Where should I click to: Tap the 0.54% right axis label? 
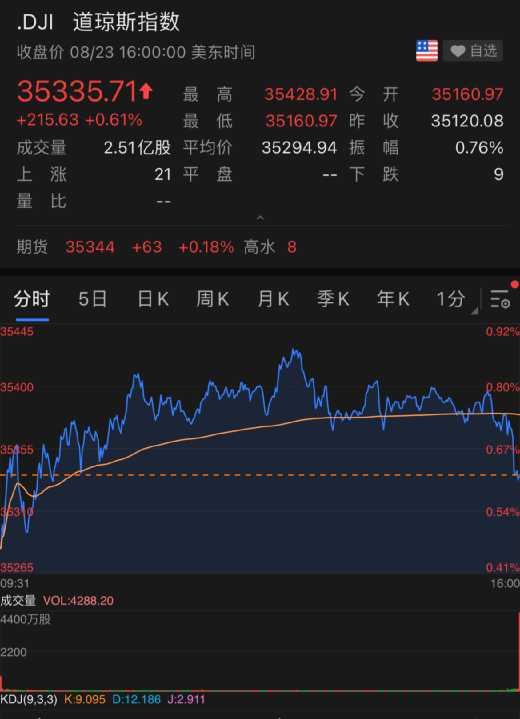click(503, 512)
